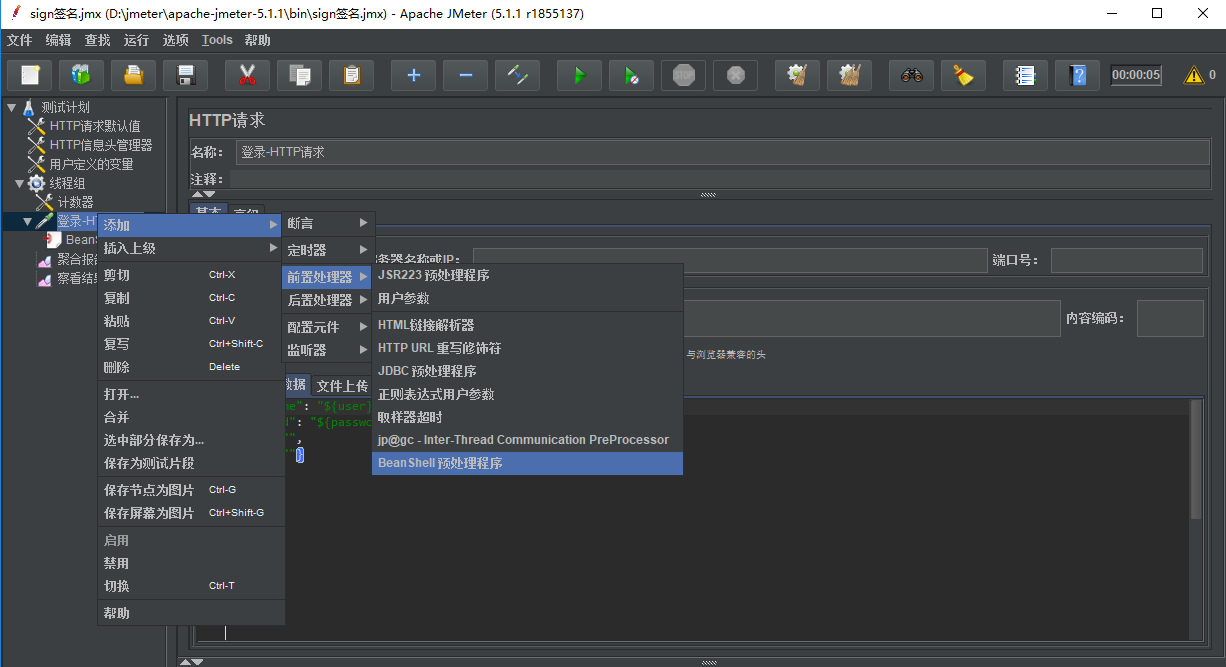Open the 运行 menu

pyautogui.click(x=136, y=40)
